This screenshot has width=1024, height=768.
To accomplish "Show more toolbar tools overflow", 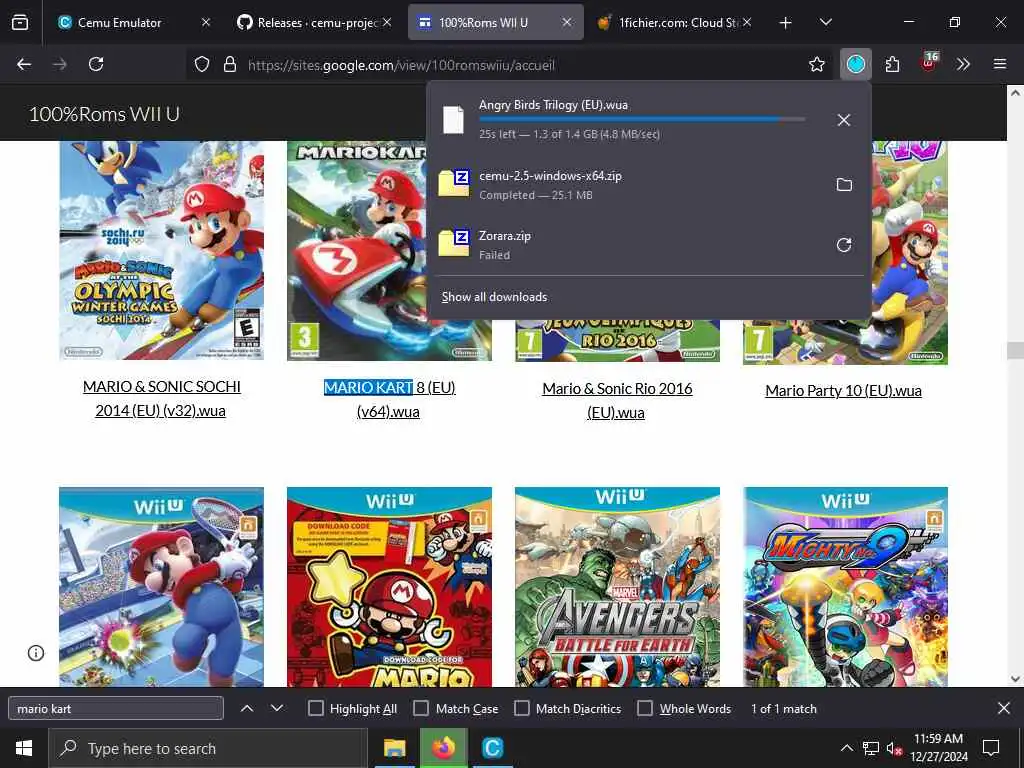I will click(x=963, y=64).
